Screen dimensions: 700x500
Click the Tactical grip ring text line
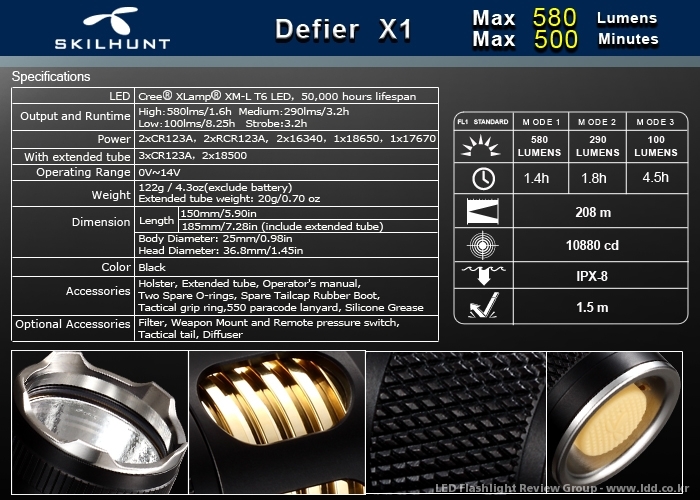281,308
